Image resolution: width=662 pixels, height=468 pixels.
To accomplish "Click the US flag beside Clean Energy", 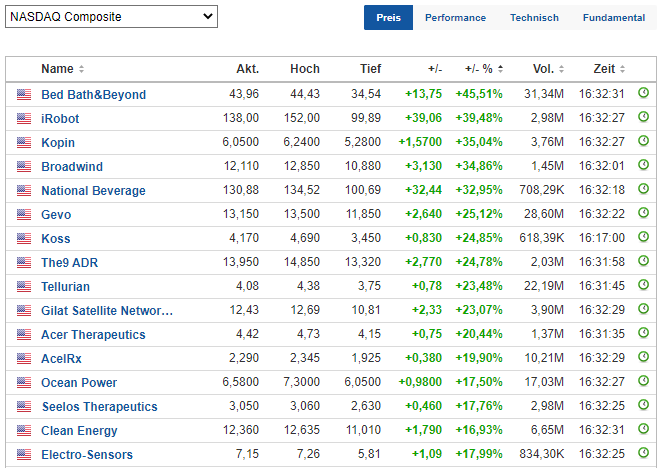I will (24, 430).
